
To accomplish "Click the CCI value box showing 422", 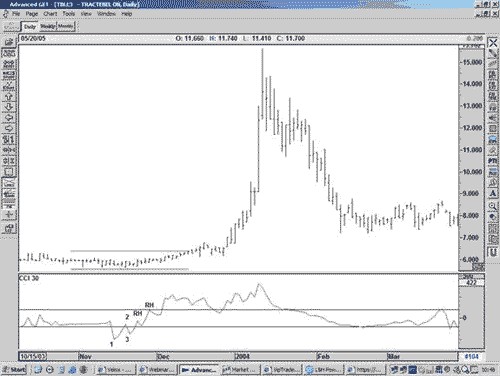I will pos(471,283).
